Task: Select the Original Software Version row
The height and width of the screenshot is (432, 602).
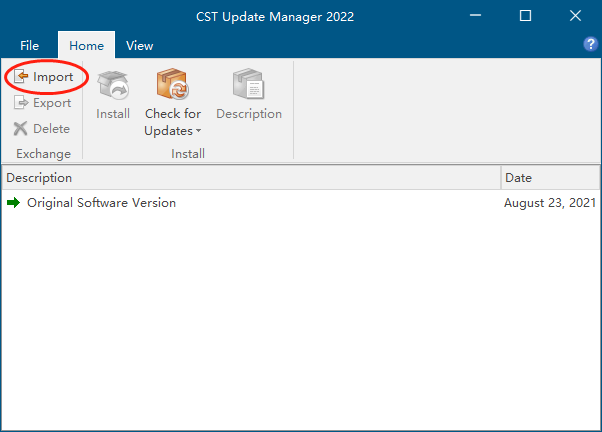Action: tap(301, 202)
